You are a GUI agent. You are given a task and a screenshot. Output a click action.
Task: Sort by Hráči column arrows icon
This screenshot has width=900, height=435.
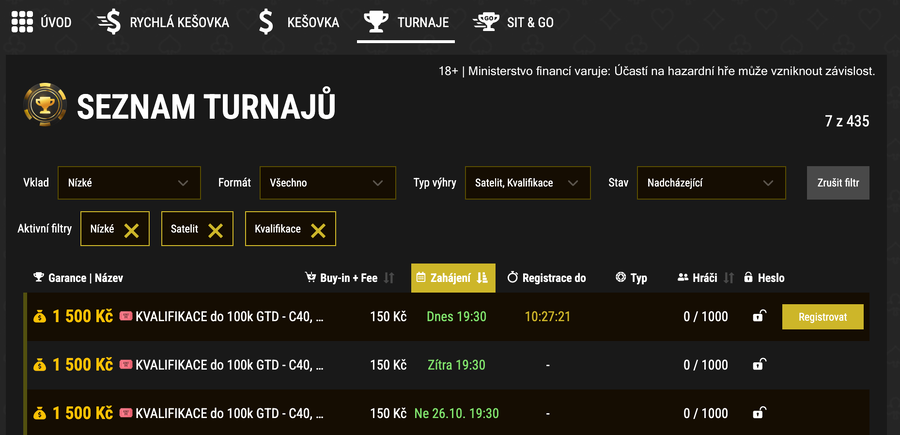click(729, 278)
